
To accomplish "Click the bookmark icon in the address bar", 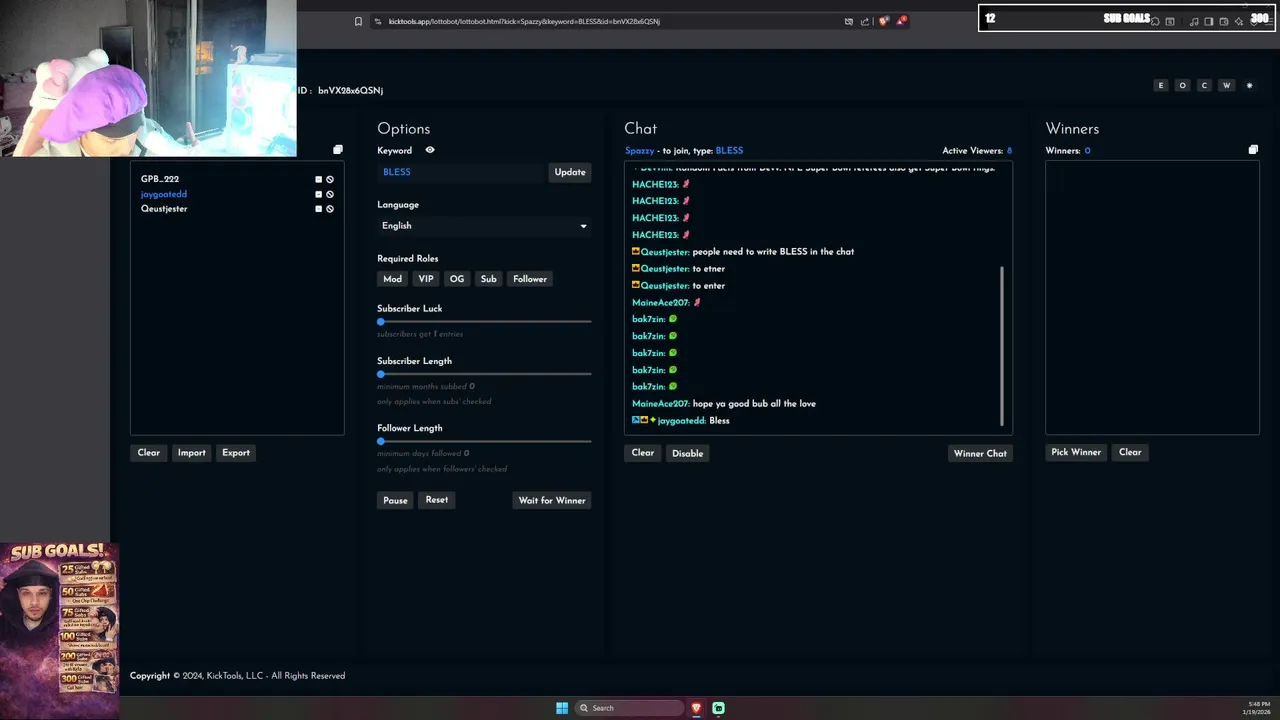I will 358,21.
